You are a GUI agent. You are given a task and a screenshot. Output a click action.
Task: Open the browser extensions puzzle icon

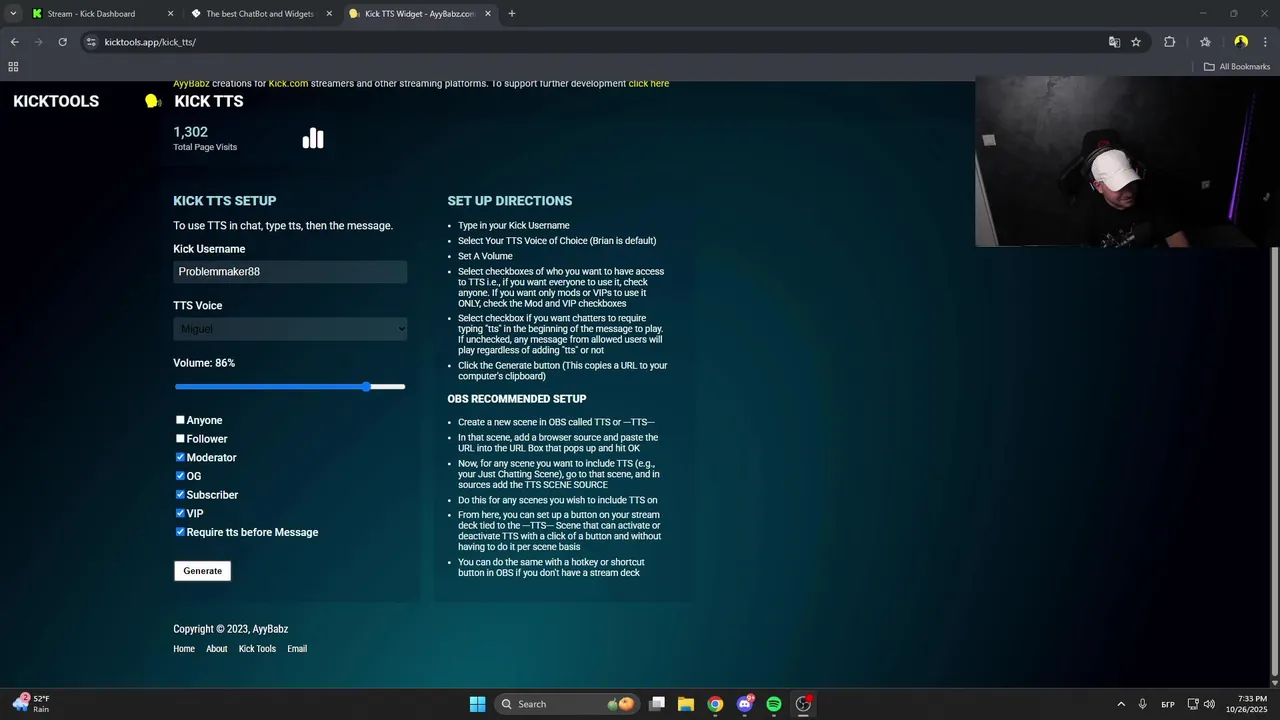(1169, 42)
